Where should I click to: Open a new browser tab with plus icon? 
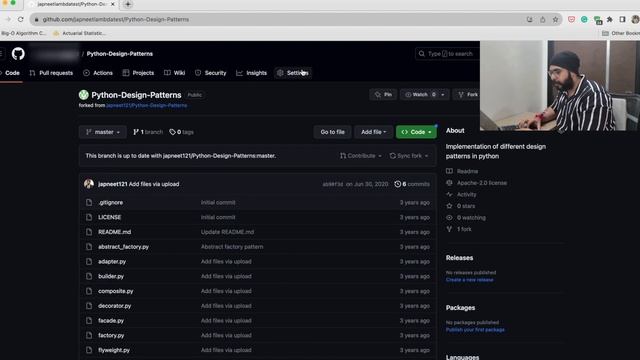point(128,4)
